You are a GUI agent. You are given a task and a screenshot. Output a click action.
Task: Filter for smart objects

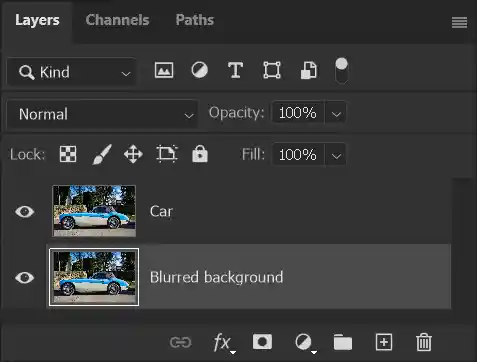(x=309, y=70)
